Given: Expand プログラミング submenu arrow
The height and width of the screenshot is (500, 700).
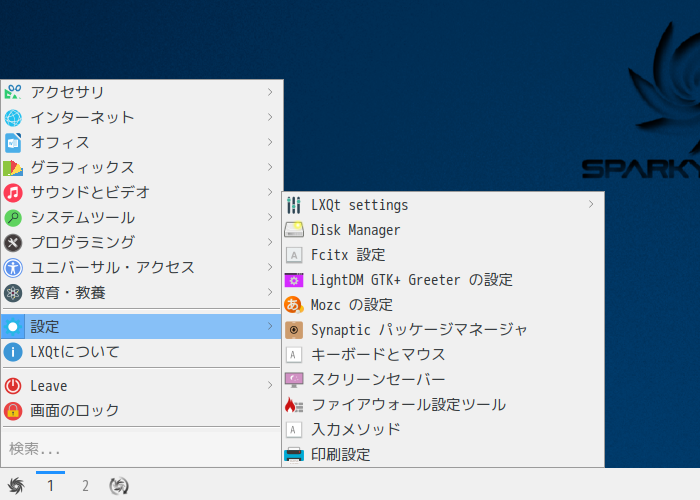Looking at the screenshot, I should click(x=270, y=242).
